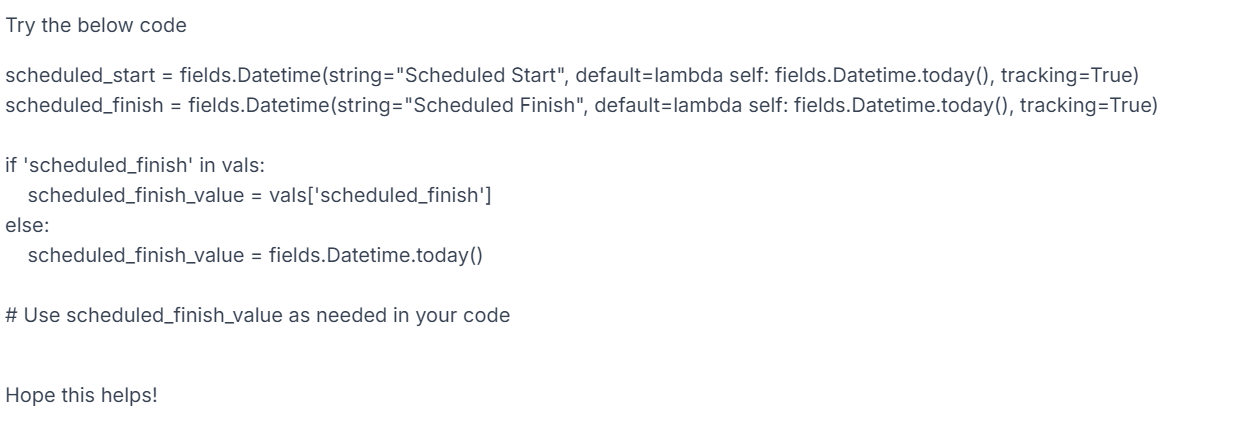Click the "Try the below code" text
1259x421 pixels.
pyautogui.click(x=96, y=26)
